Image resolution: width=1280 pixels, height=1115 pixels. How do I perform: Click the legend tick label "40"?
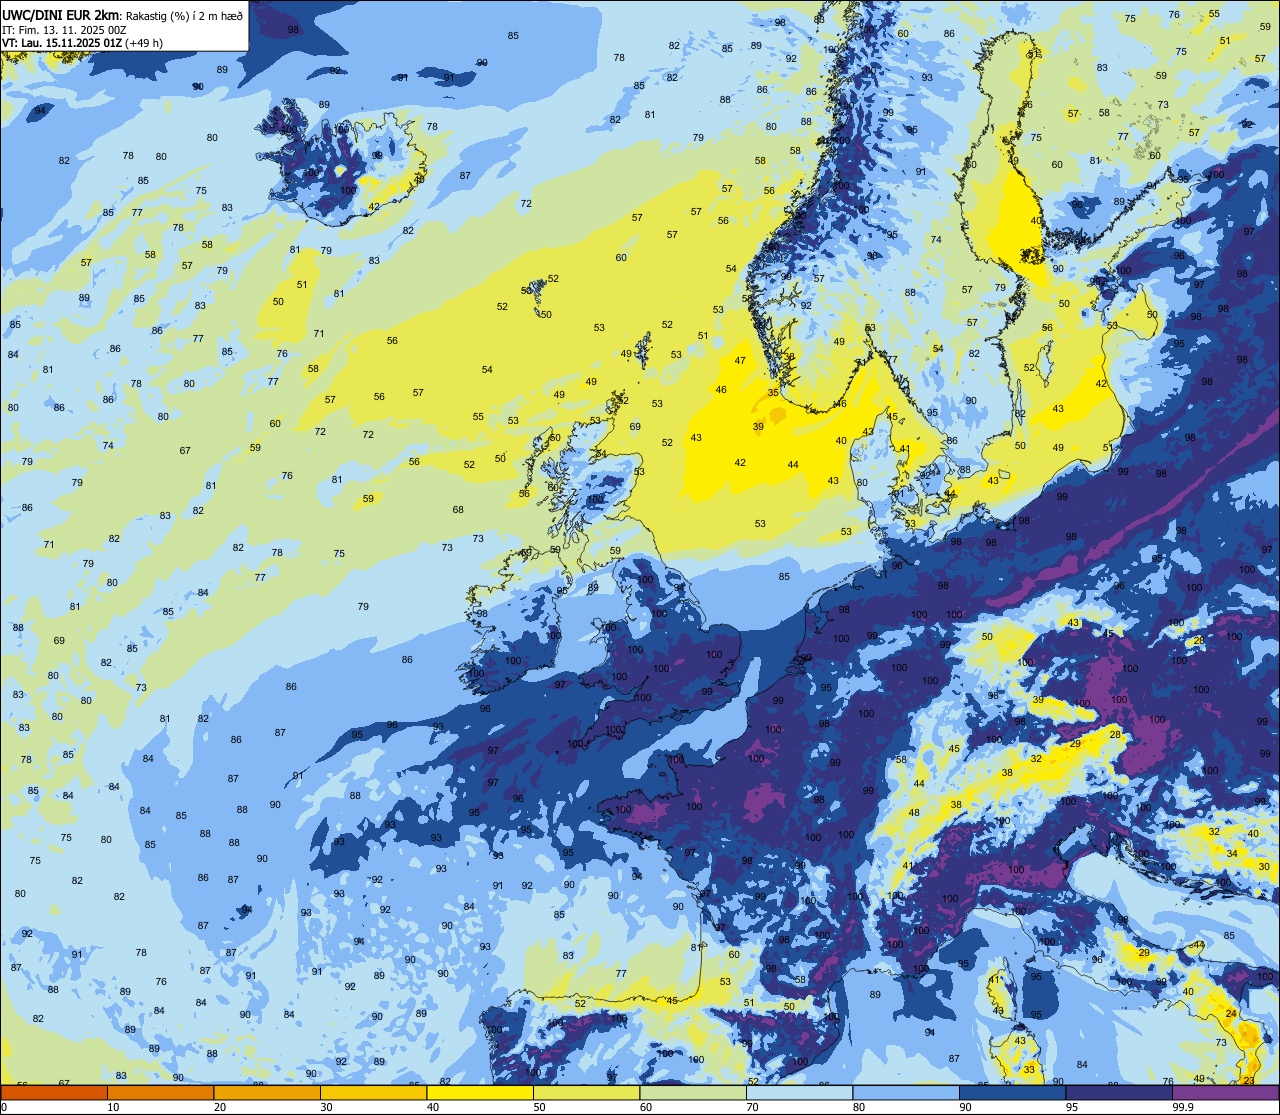tap(433, 1107)
